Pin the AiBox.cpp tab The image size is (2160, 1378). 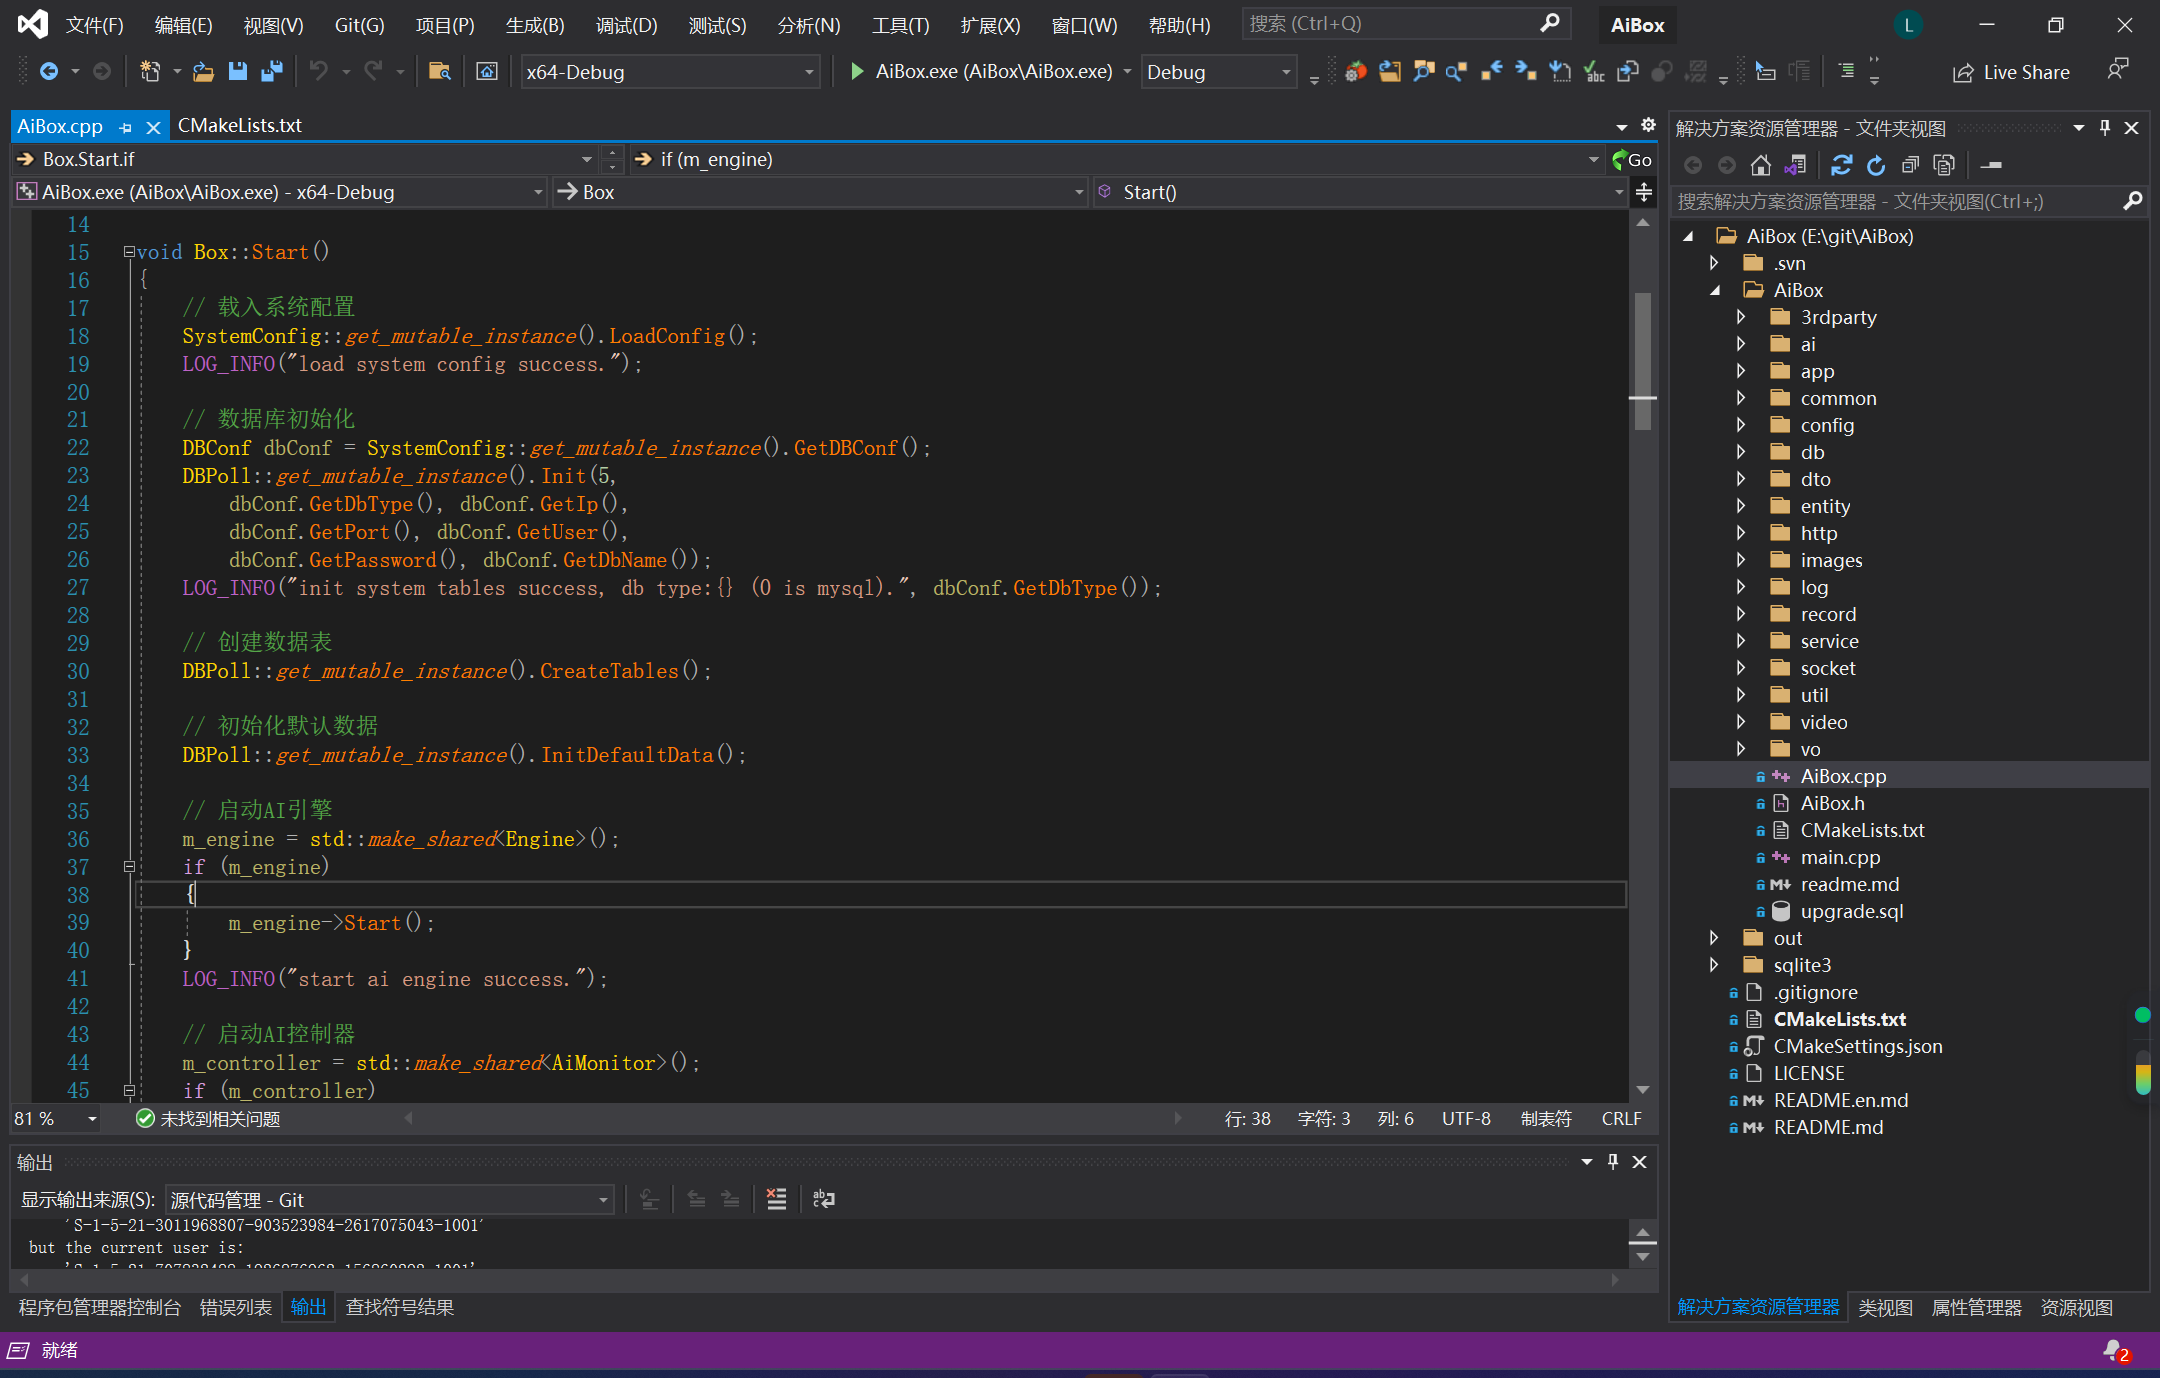point(125,127)
